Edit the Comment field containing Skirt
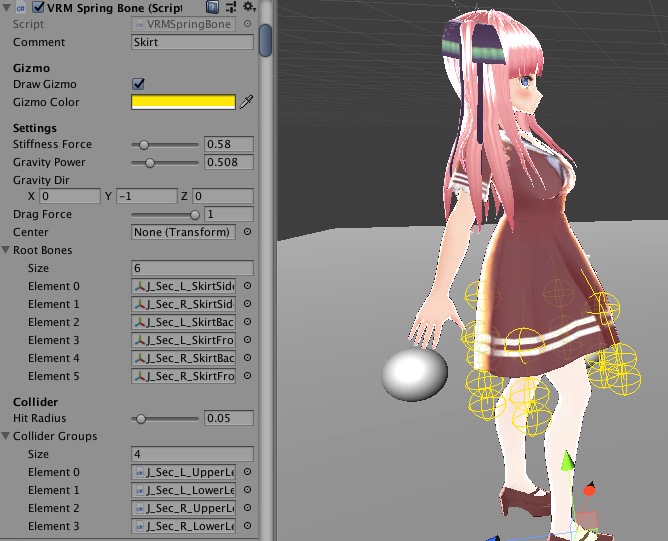The width and height of the screenshot is (668, 541). [192, 42]
